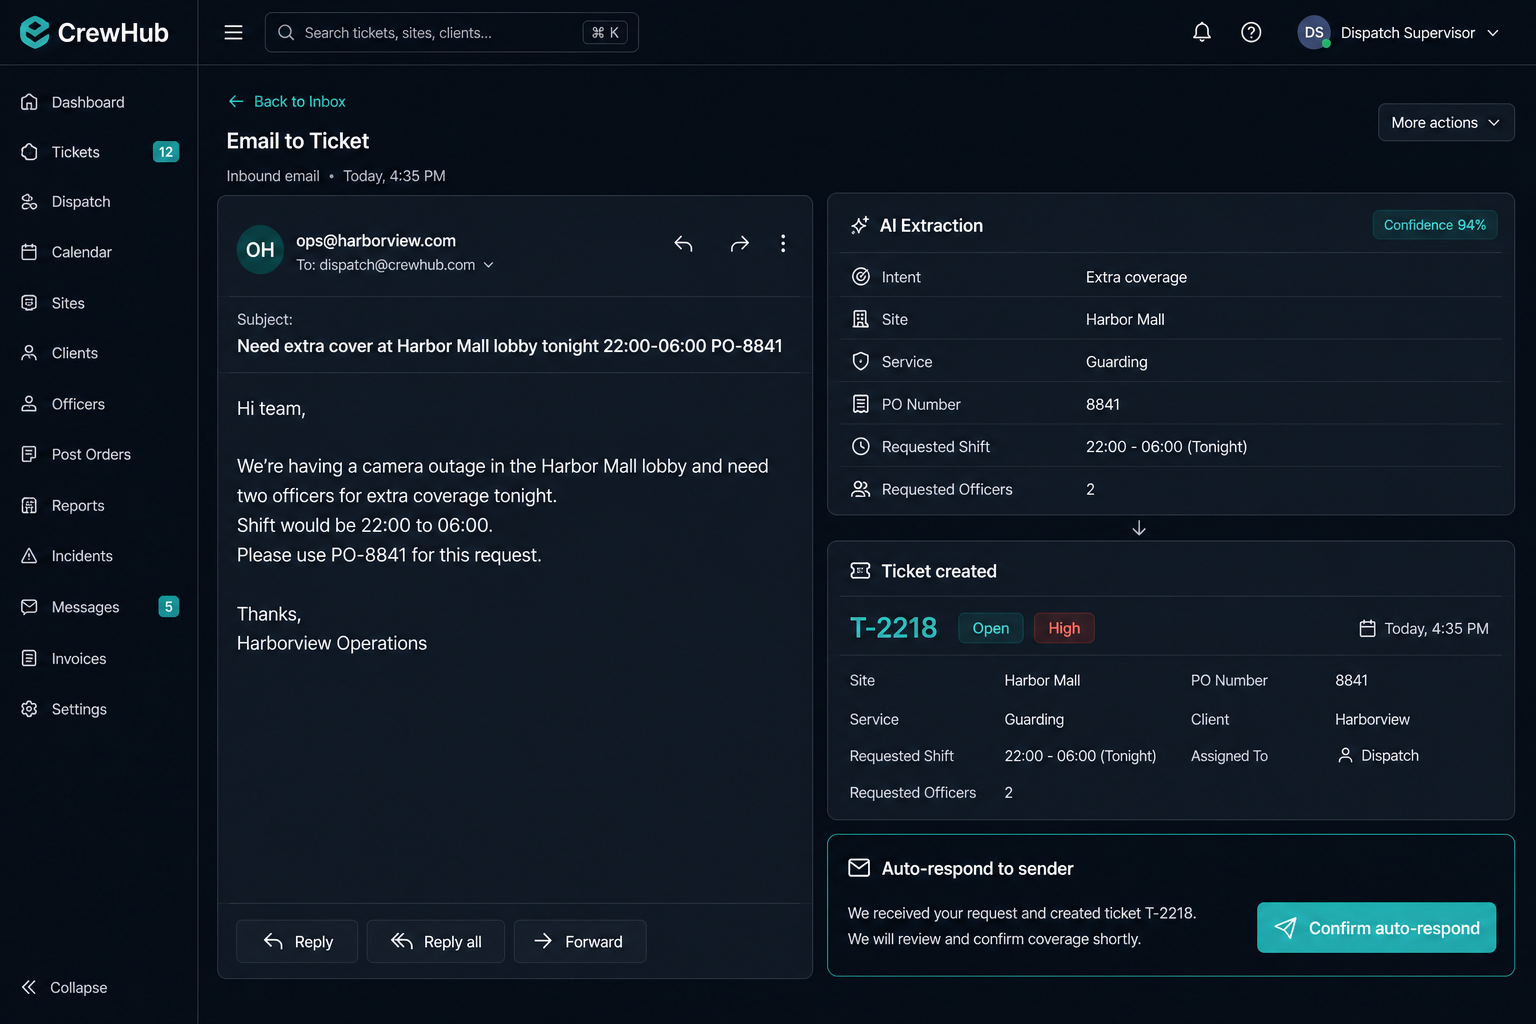1536x1024 pixels.
Task: Click the Confidence 94% badge
Action: click(1435, 225)
